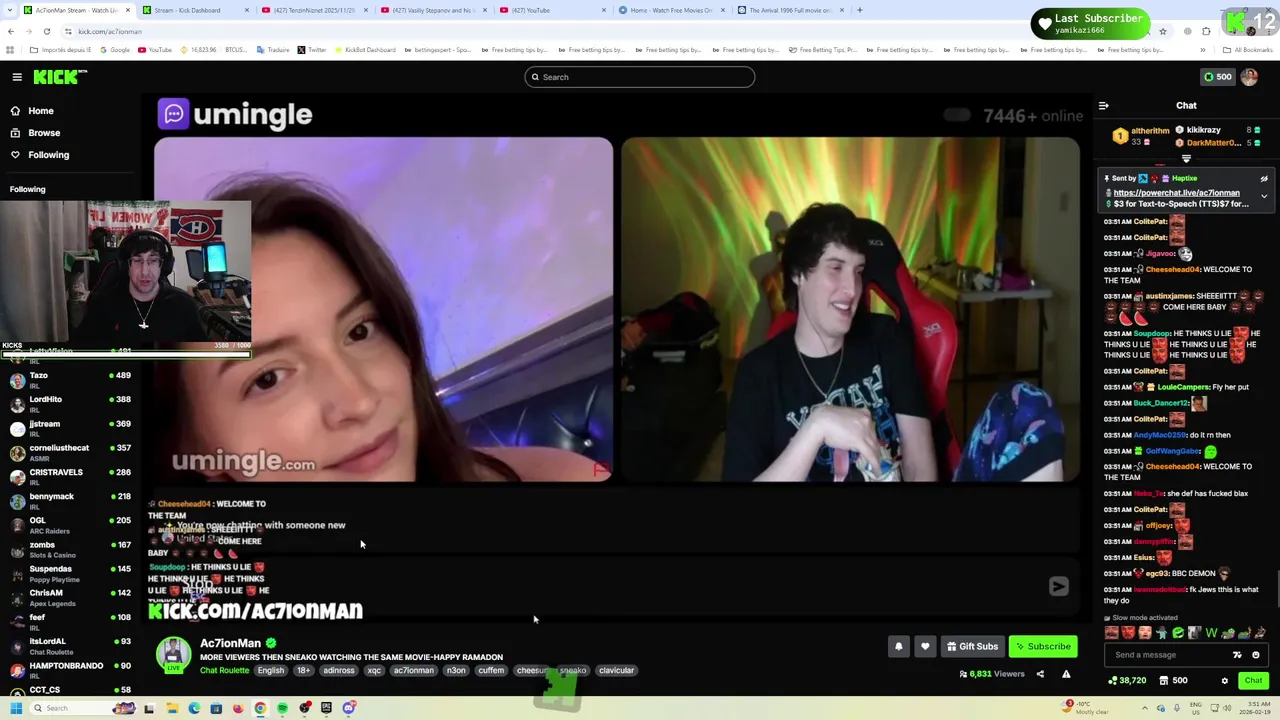Select the English language tag

271,671
